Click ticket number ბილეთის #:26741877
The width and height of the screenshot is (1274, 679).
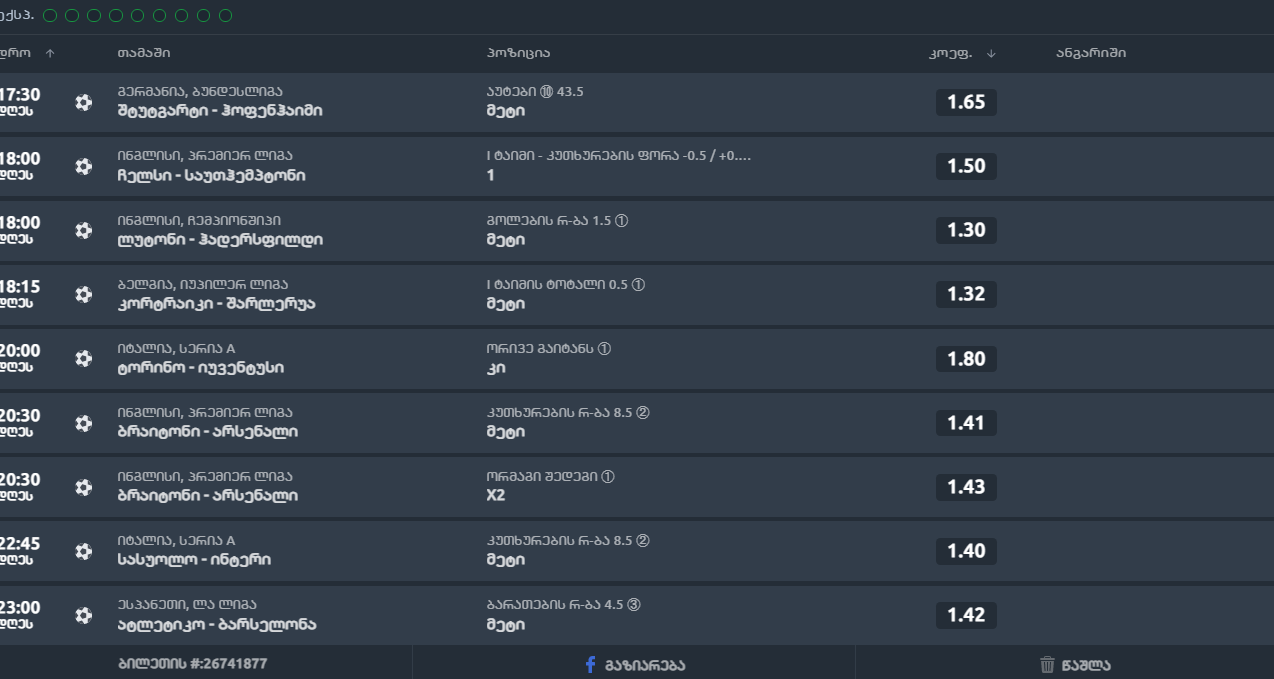pos(192,664)
